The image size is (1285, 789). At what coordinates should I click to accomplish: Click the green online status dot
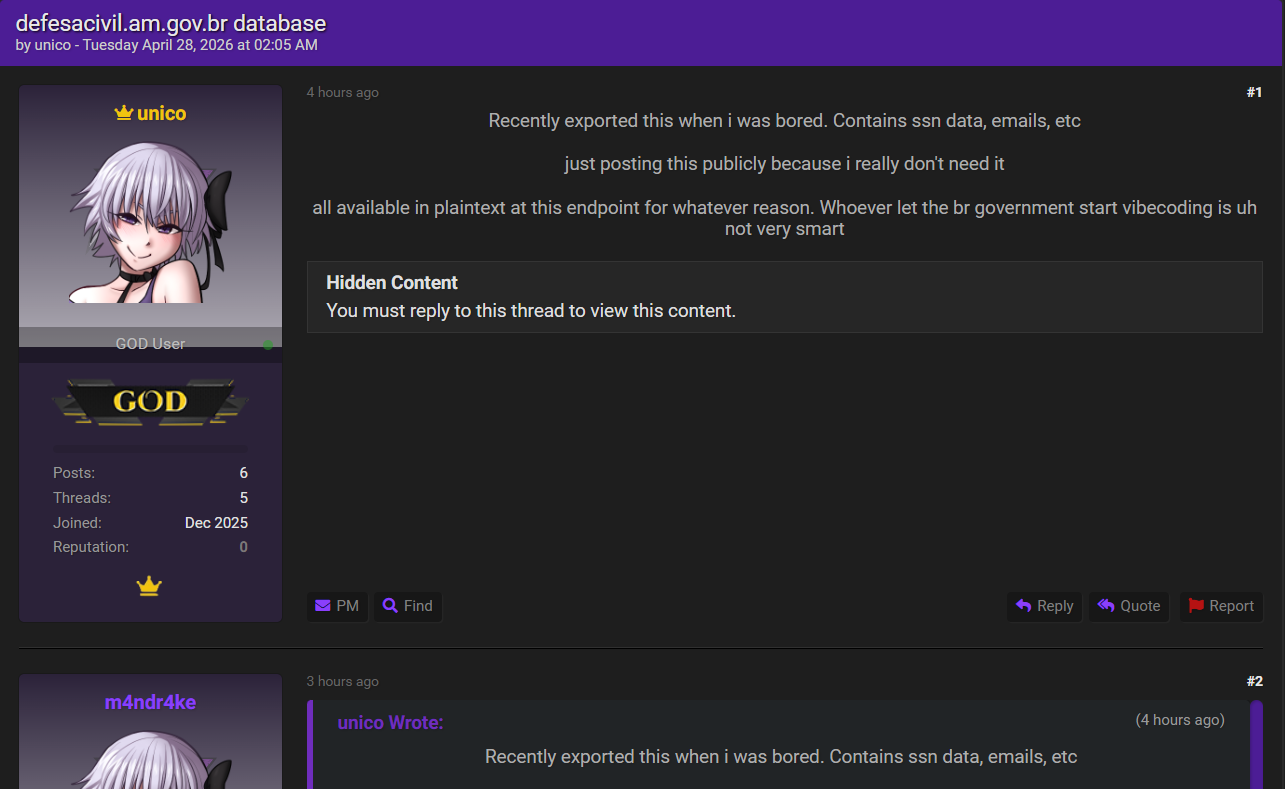268,345
